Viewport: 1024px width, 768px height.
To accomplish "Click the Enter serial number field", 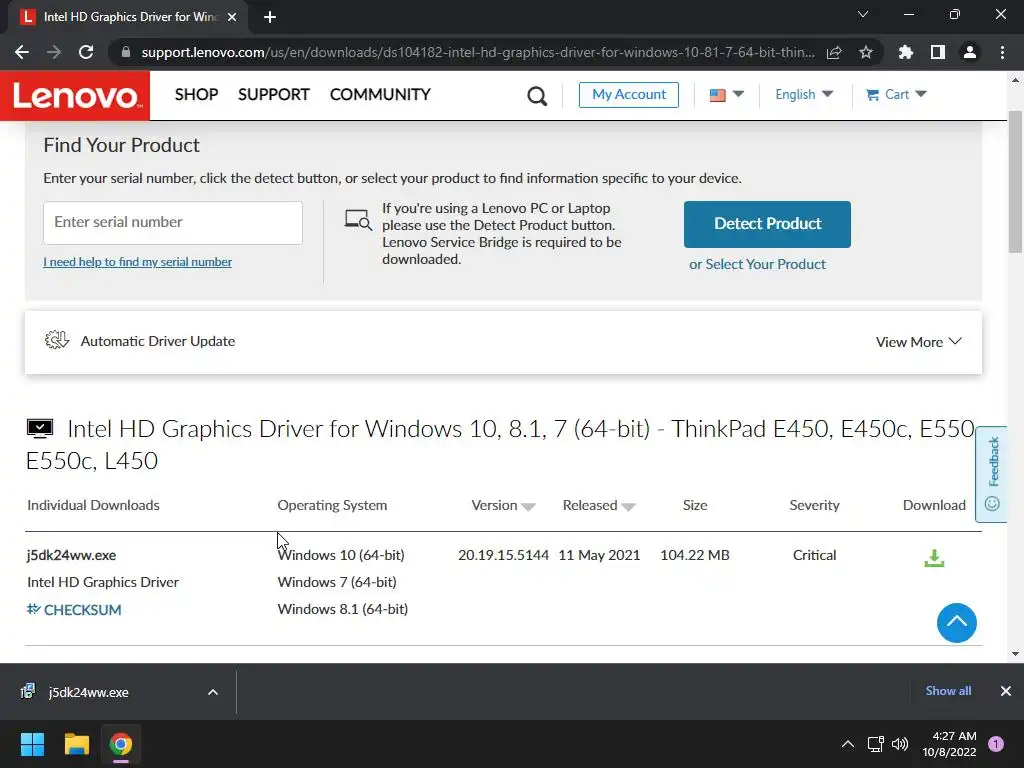I will tap(173, 223).
